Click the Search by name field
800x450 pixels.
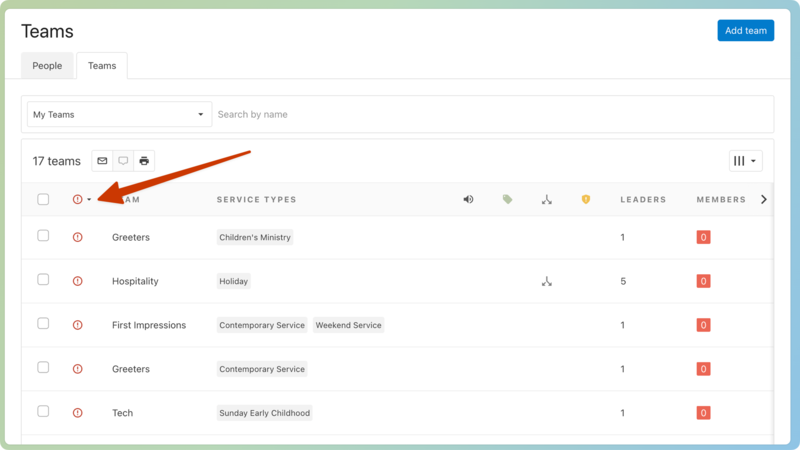tap(490, 115)
